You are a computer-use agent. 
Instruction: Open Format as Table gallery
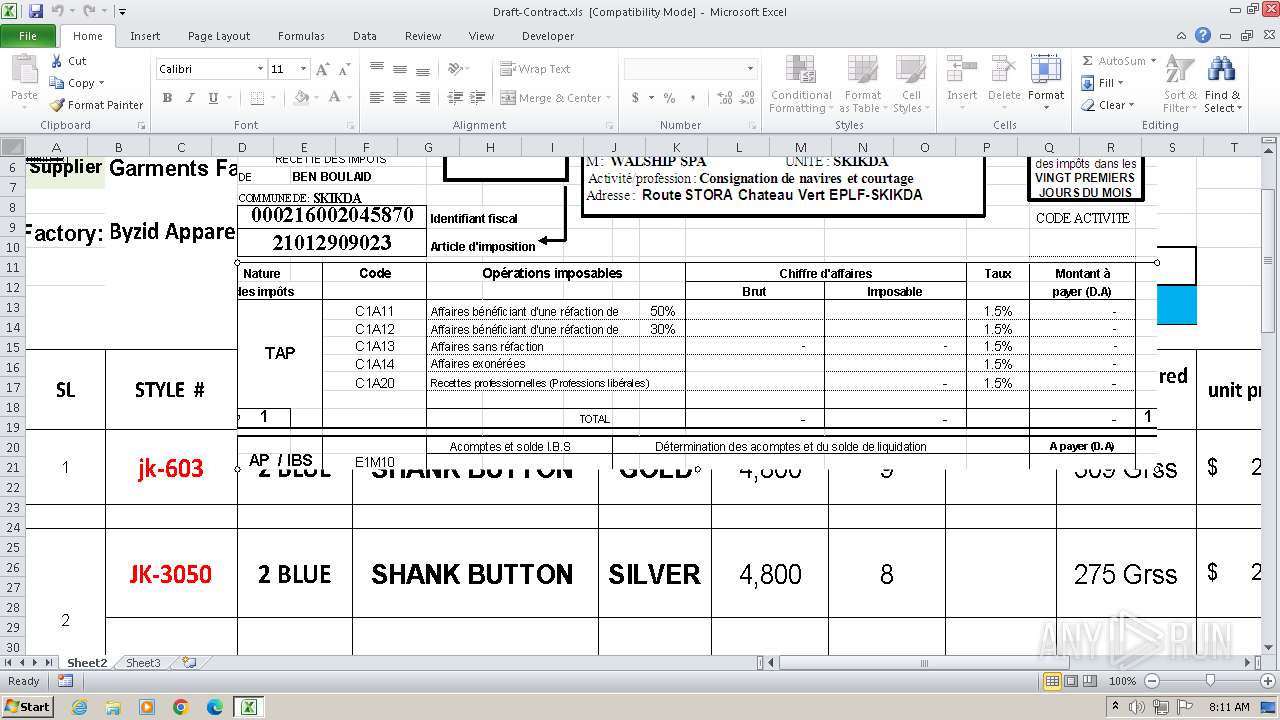click(x=862, y=85)
